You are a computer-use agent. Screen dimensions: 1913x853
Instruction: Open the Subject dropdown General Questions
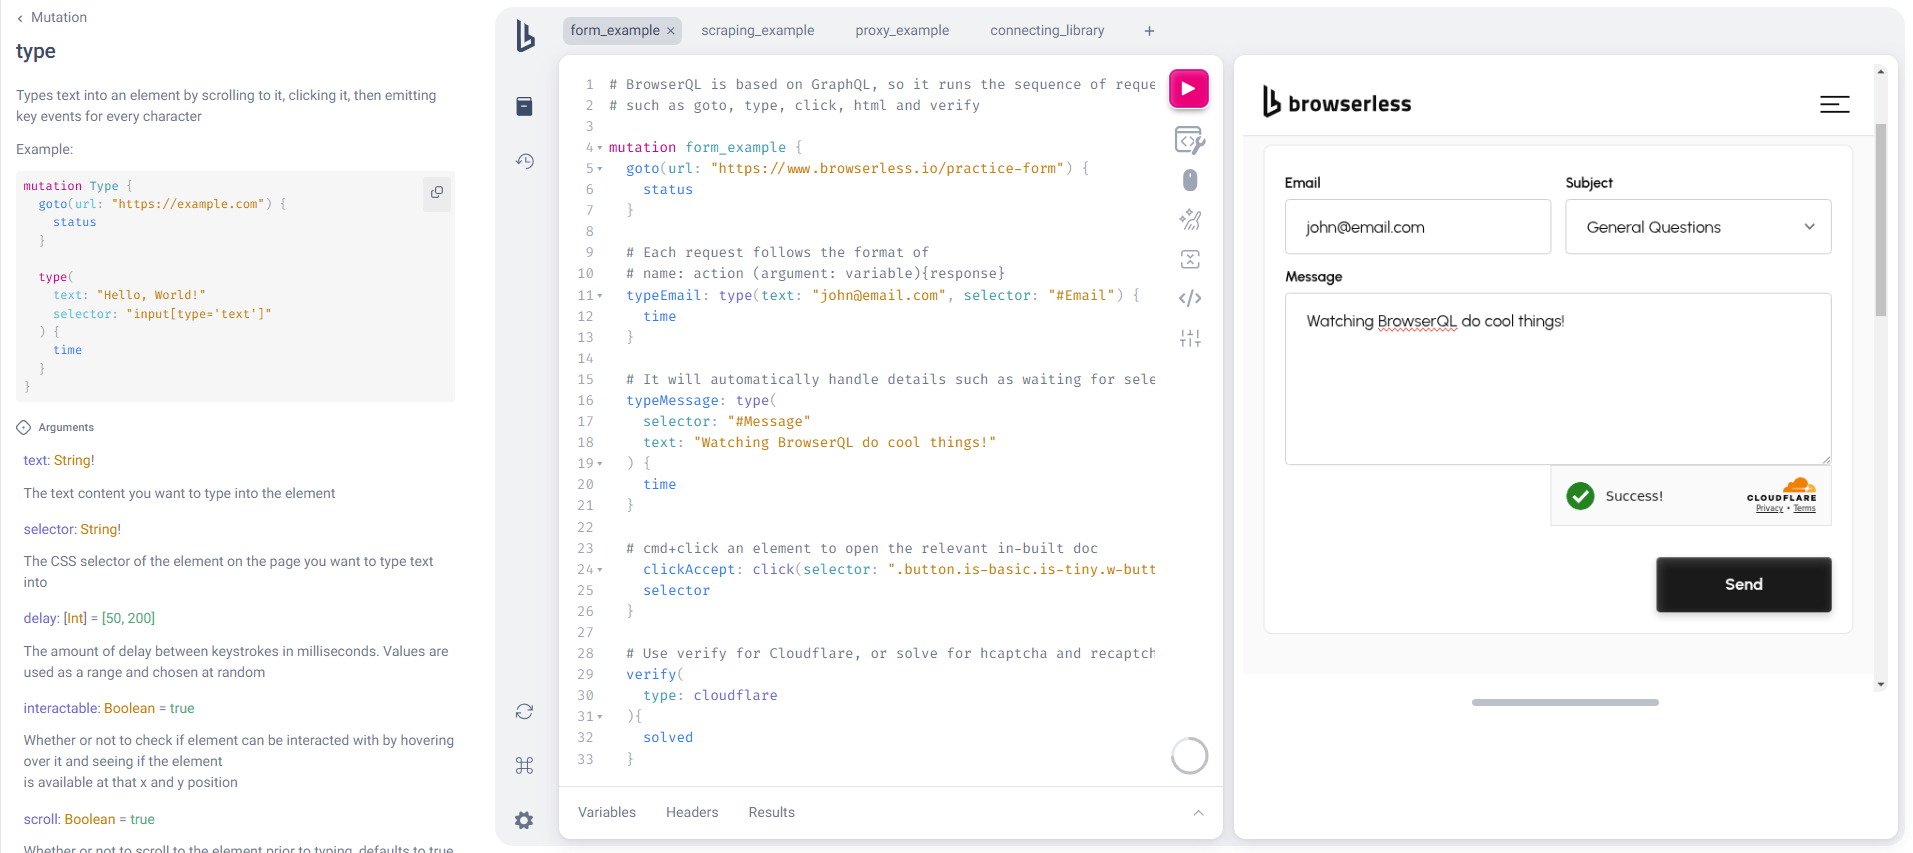pyautogui.click(x=1698, y=227)
